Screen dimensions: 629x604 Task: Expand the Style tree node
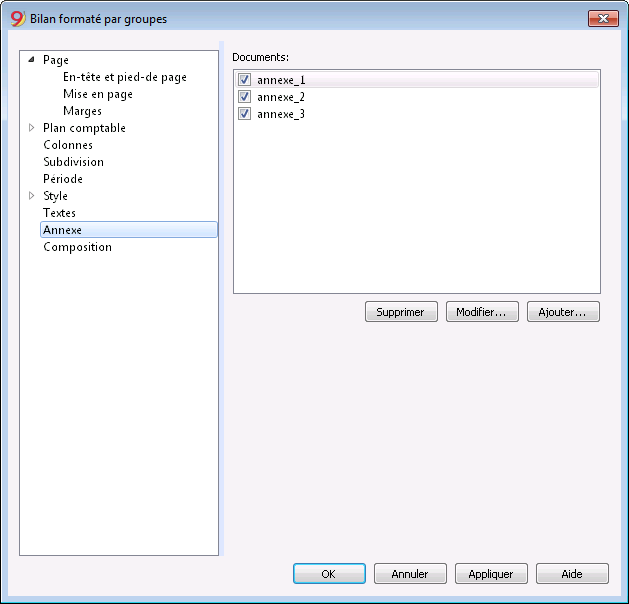point(31,195)
